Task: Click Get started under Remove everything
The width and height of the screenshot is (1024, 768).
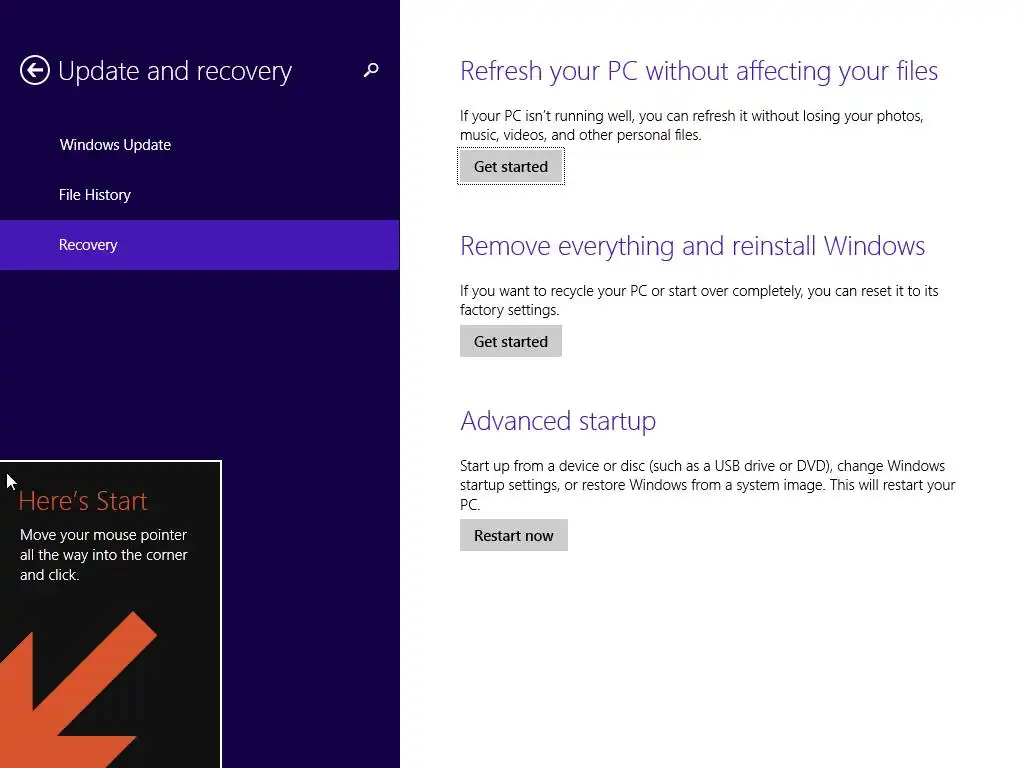Action: (x=511, y=341)
